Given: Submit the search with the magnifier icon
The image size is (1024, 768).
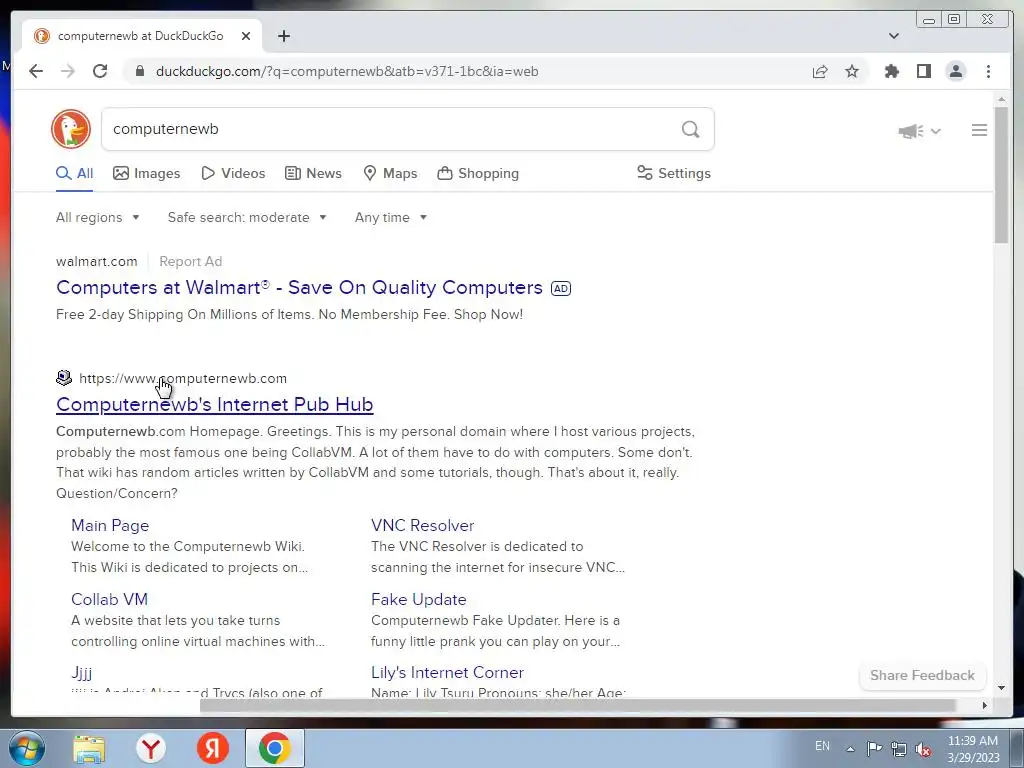Looking at the screenshot, I should 690,129.
